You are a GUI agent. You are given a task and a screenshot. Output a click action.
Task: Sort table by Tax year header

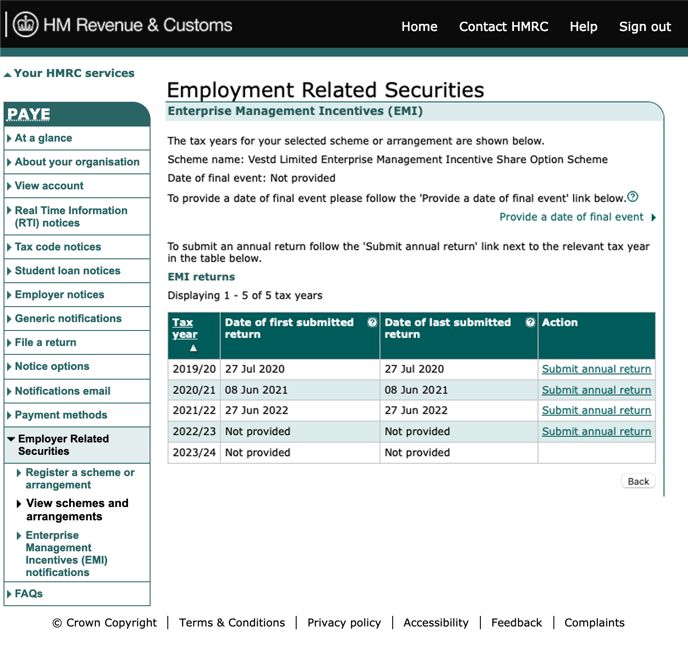click(185, 328)
